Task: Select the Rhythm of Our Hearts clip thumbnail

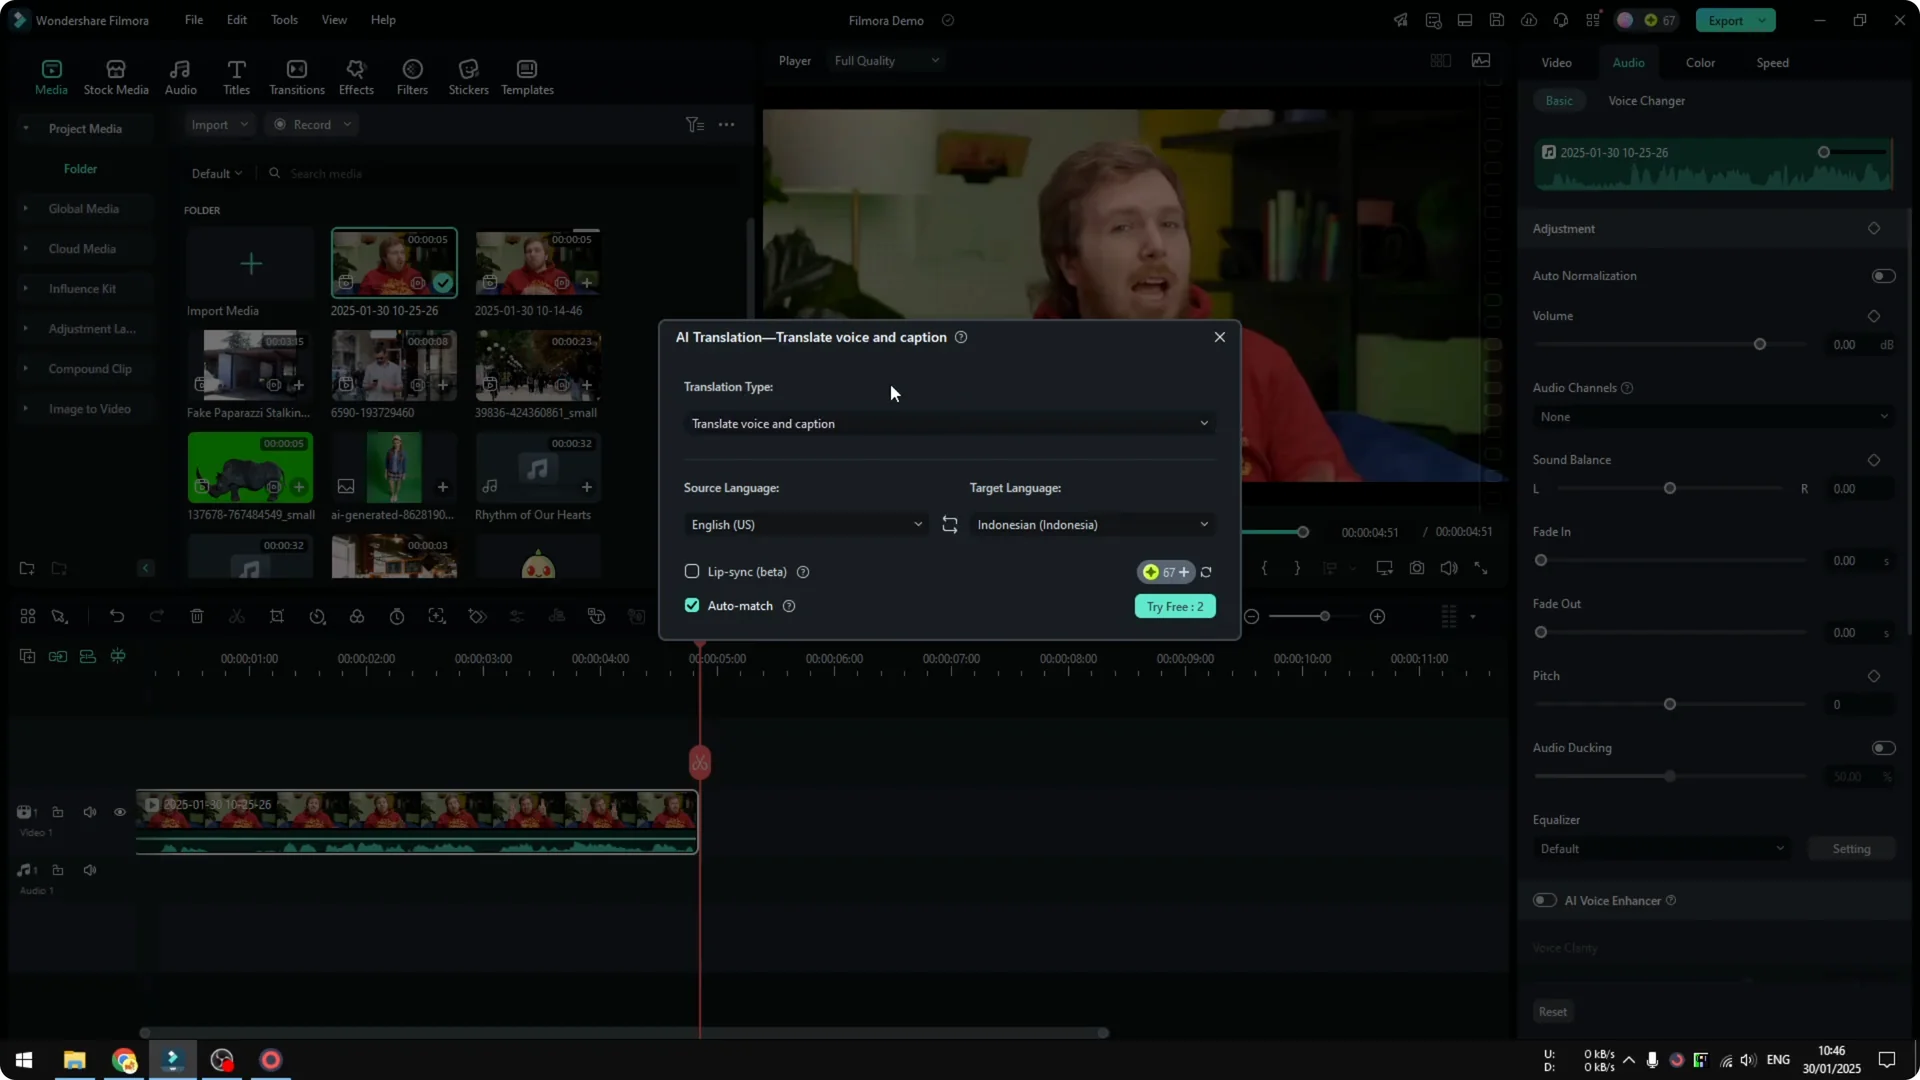Action: pyautogui.click(x=537, y=467)
